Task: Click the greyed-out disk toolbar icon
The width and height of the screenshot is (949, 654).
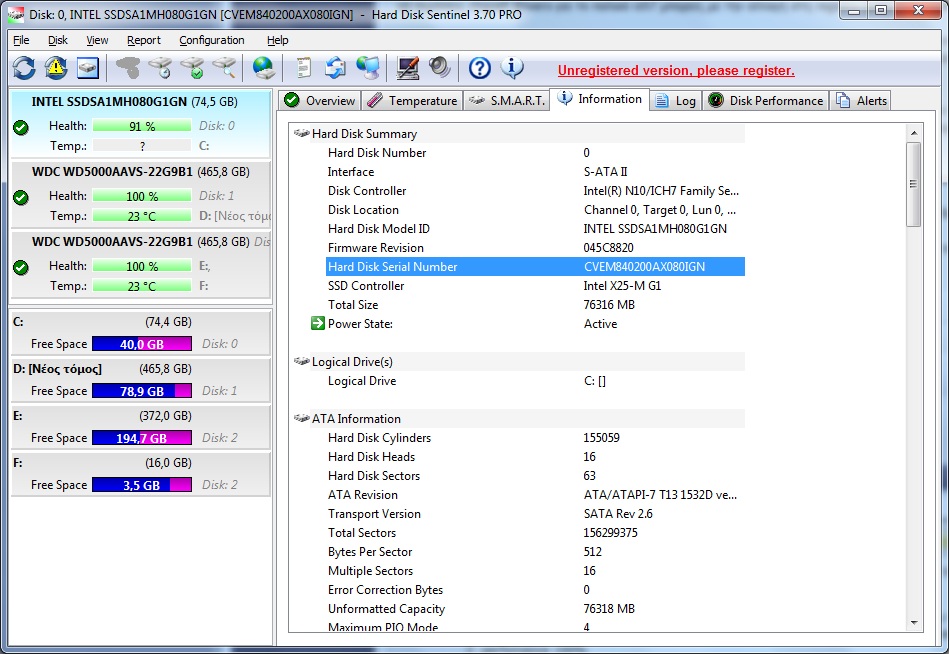Action: pos(128,68)
